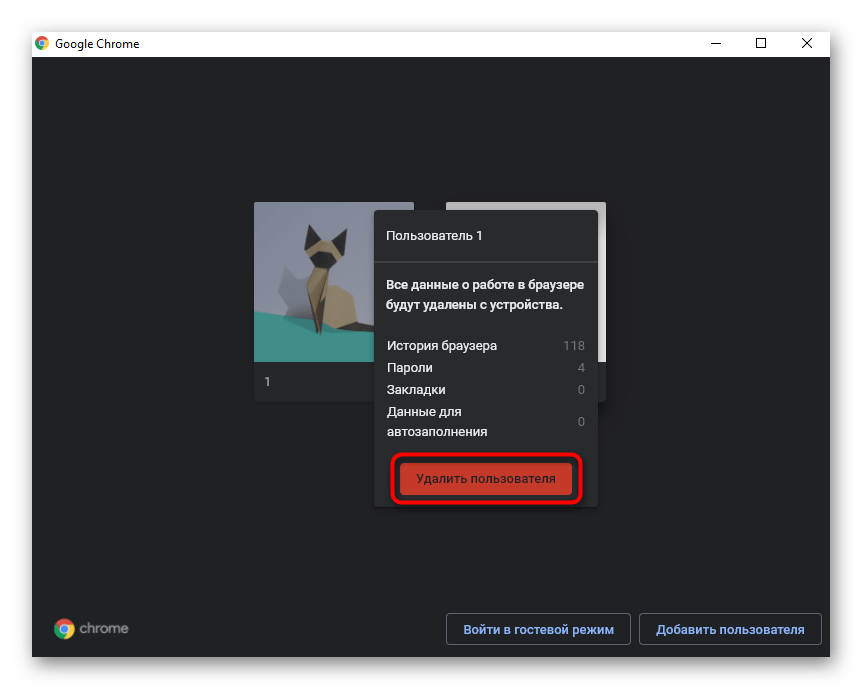Open guest mode via Войти в гостевой режим
This screenshot has width=862, height=689.
(x=538, y=629)
